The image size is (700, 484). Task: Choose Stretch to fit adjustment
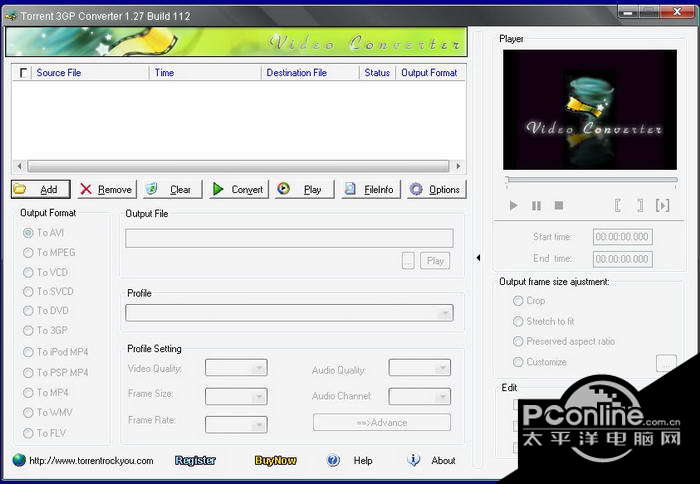click(544, 321)
